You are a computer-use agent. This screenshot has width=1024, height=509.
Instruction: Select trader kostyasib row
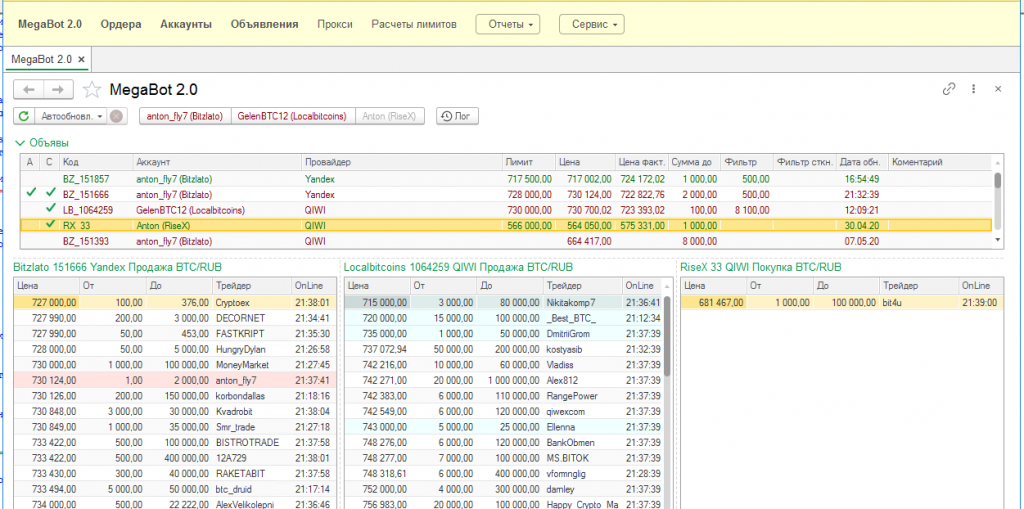click(504, 349)
